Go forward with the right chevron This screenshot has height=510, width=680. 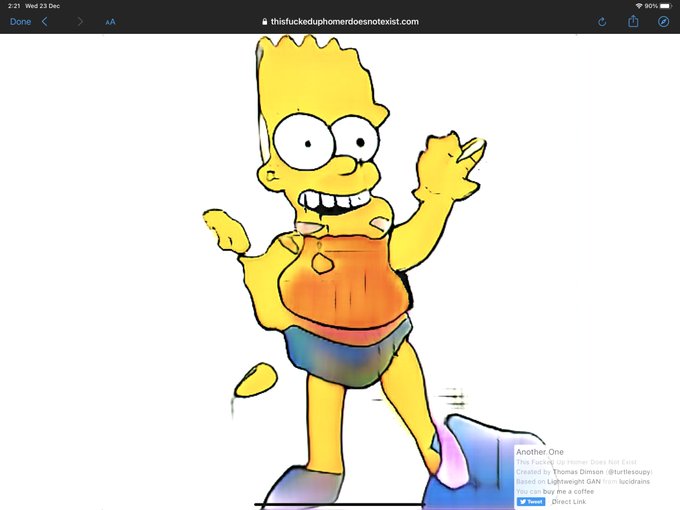point(80,22)
